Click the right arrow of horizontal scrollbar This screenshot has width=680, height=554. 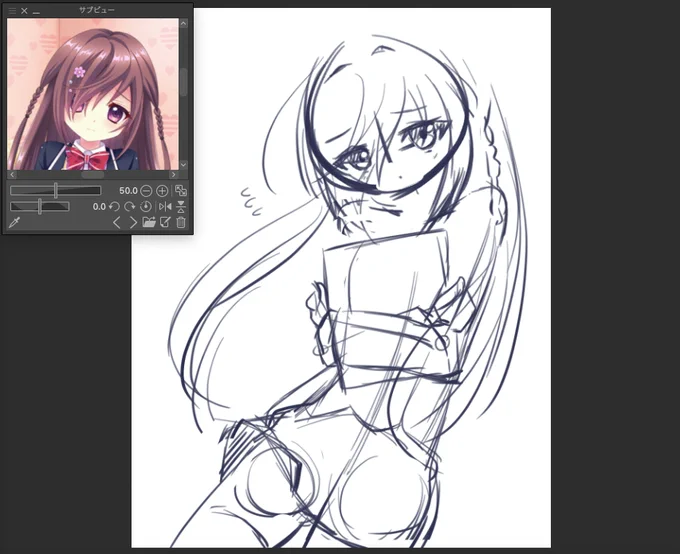pyautogui.click(x=173, y=174)
